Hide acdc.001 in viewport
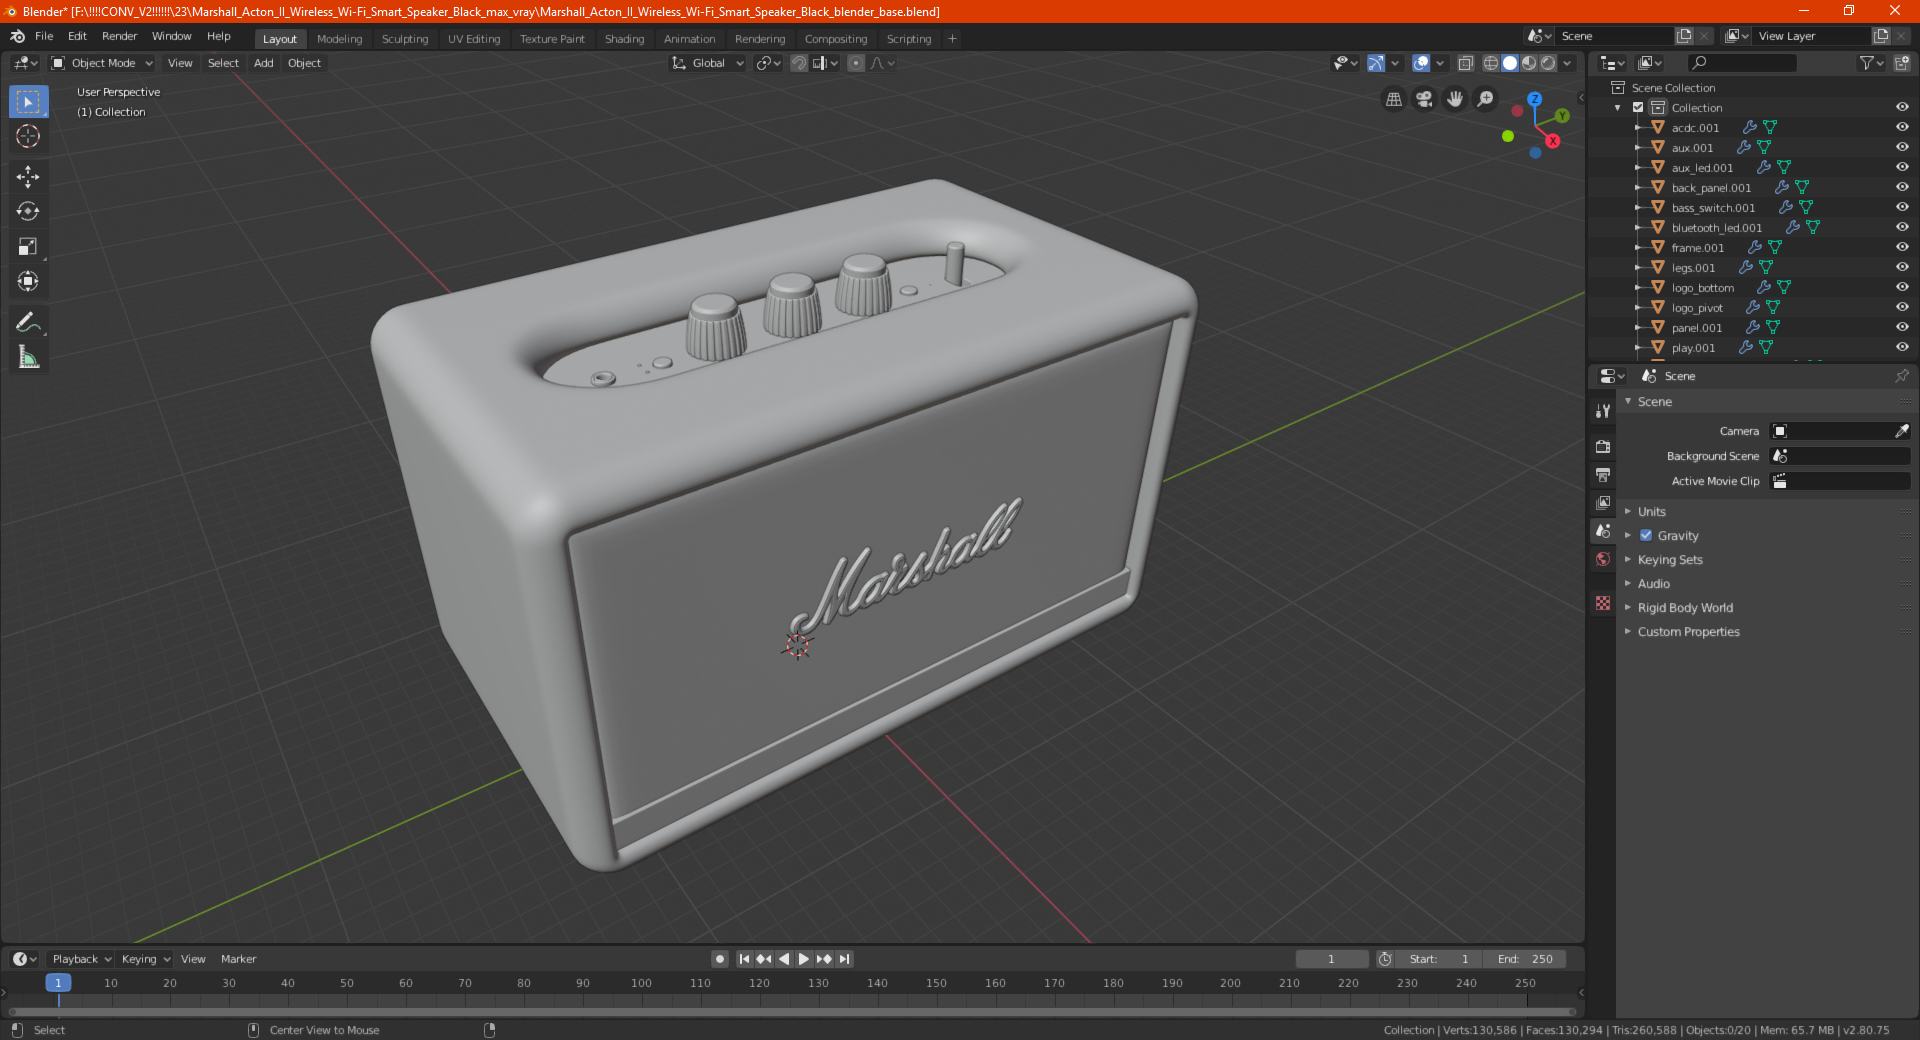1920x1040 pixels. 1902,127
